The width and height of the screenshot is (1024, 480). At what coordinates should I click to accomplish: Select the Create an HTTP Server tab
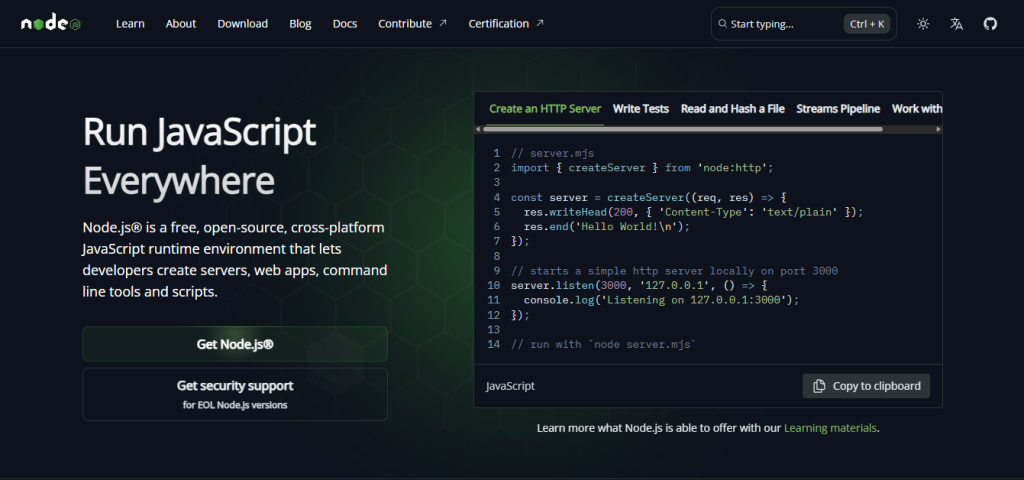[x=545, y=109]
